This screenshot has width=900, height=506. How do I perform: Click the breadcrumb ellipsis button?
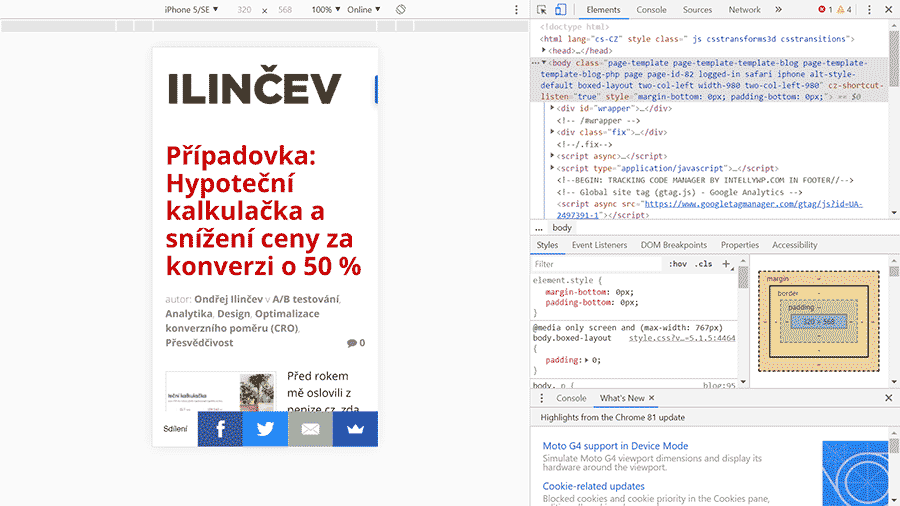[538, 228]
